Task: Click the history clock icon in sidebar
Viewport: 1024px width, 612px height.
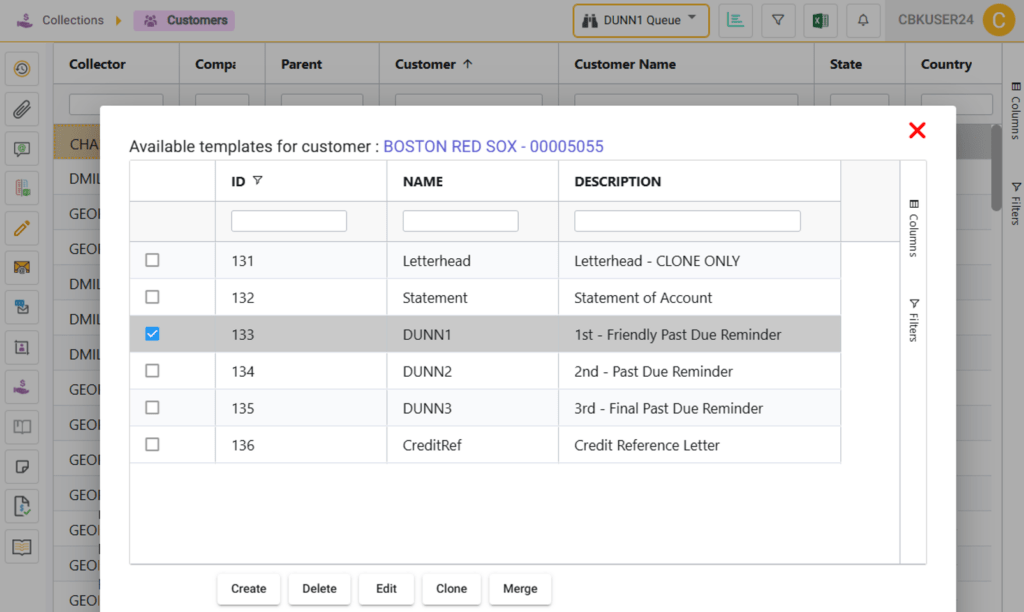Action: [x=22, y=69]
